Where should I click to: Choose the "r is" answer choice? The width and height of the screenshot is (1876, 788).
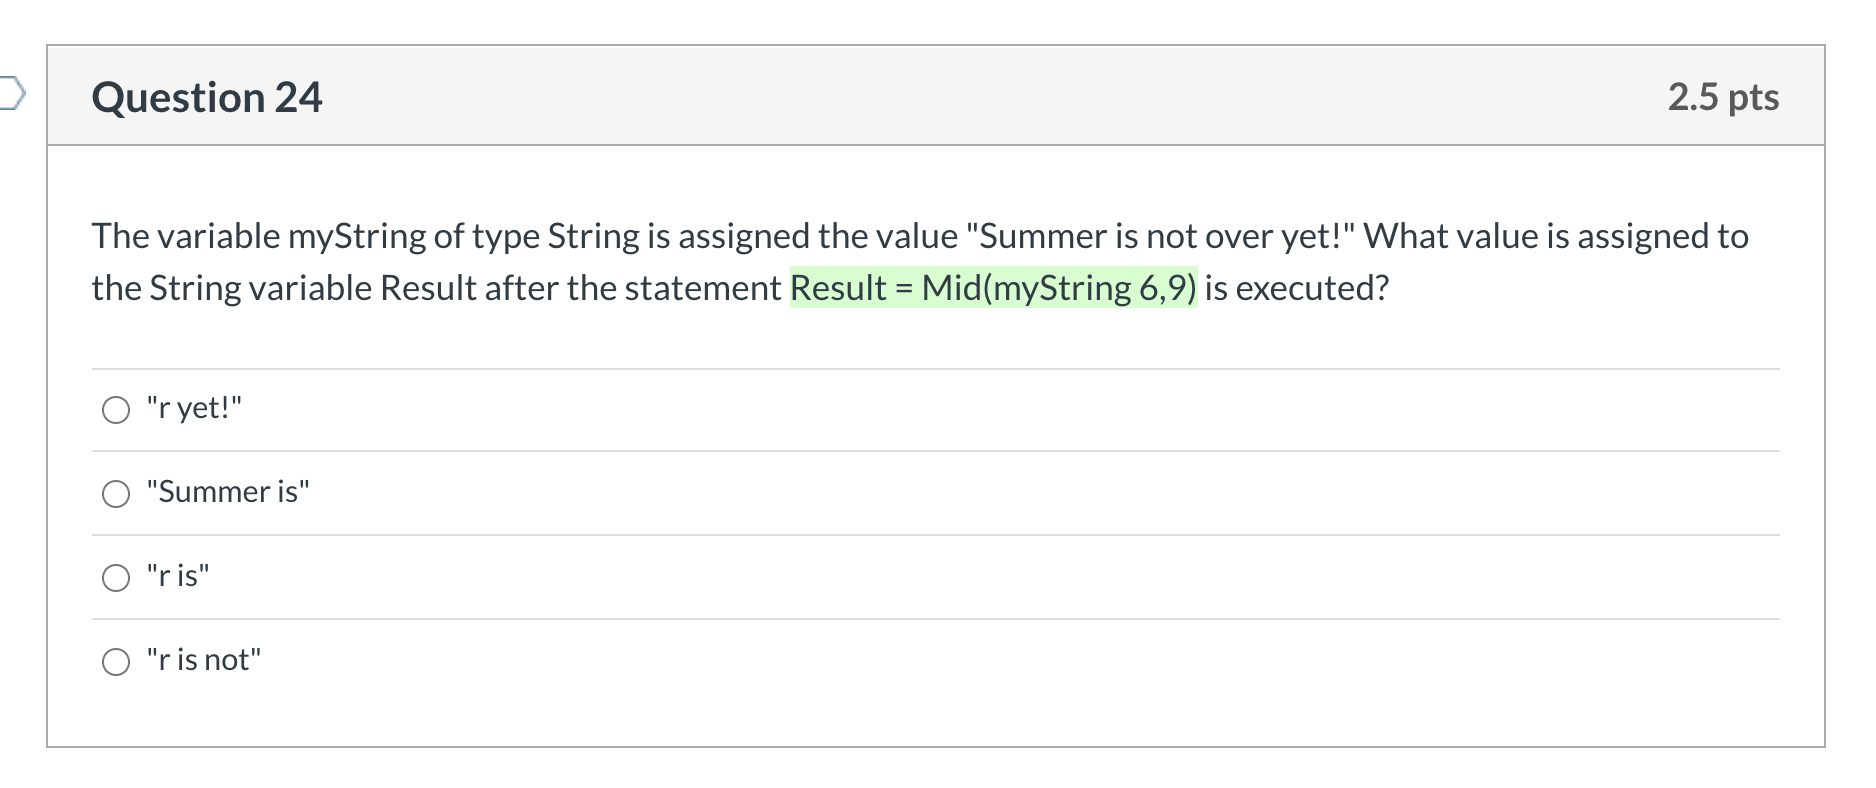click(x=117, y=577)
